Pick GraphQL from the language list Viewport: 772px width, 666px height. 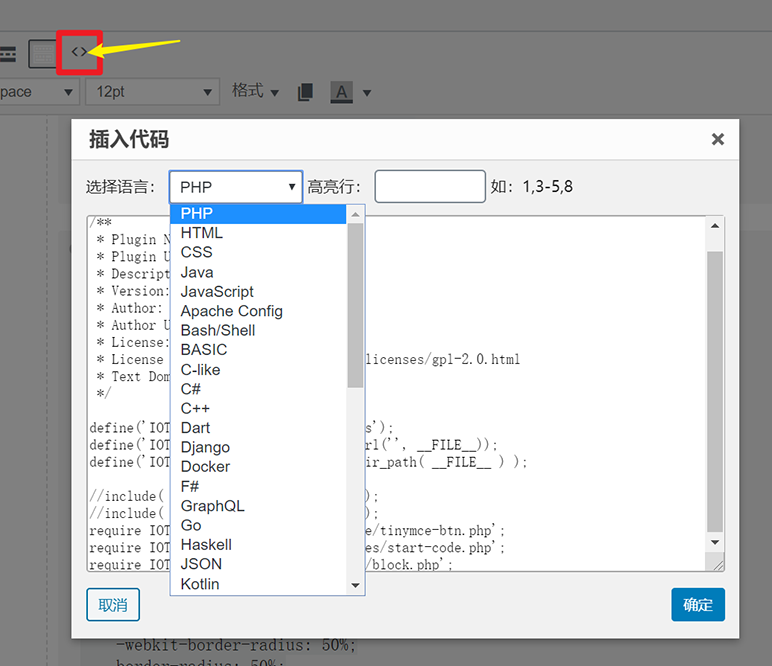click(x=258, y=506)
